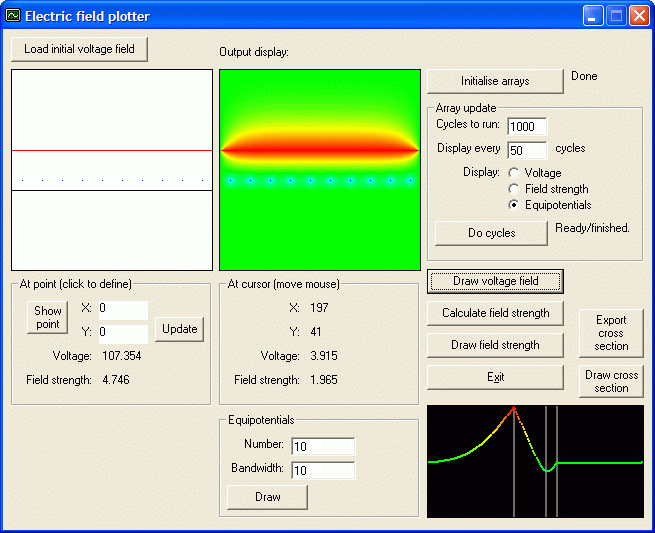Choose the Equipotentials display radio button
Screen dimensions: 655x533
(x=514, y=205)
